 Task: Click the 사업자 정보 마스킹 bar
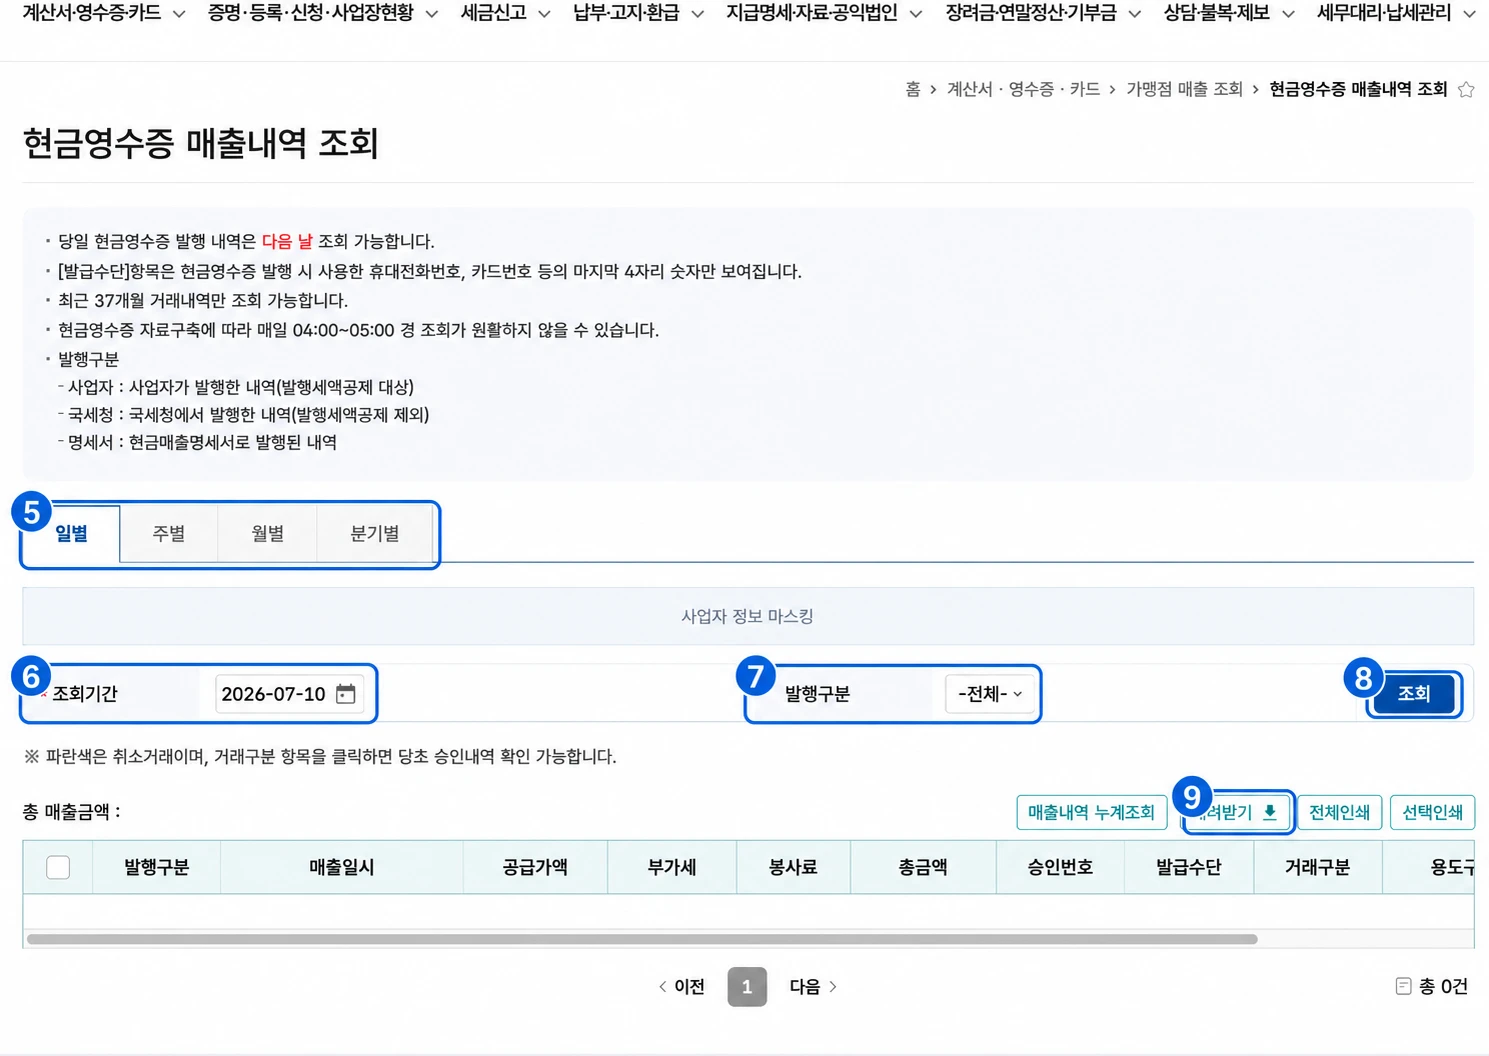coord(748,616)
